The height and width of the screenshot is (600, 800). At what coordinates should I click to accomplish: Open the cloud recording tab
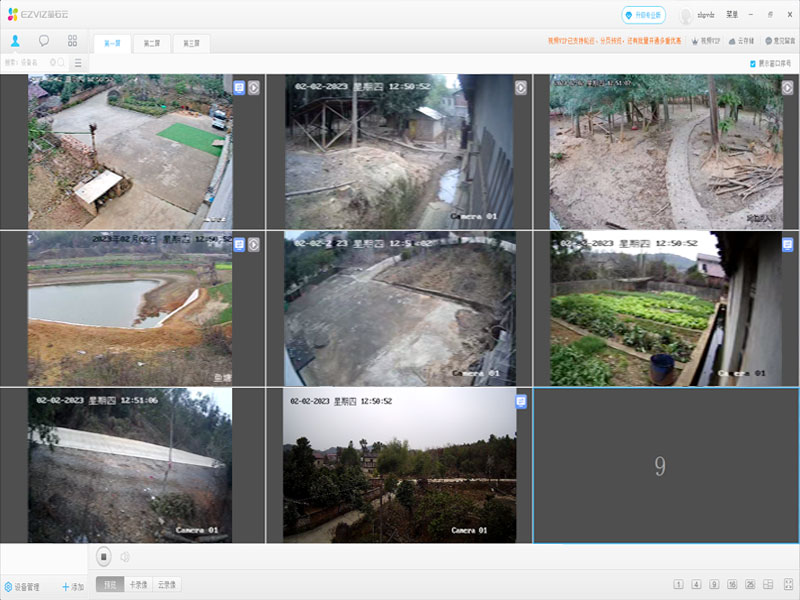click(x=166, y=585)
